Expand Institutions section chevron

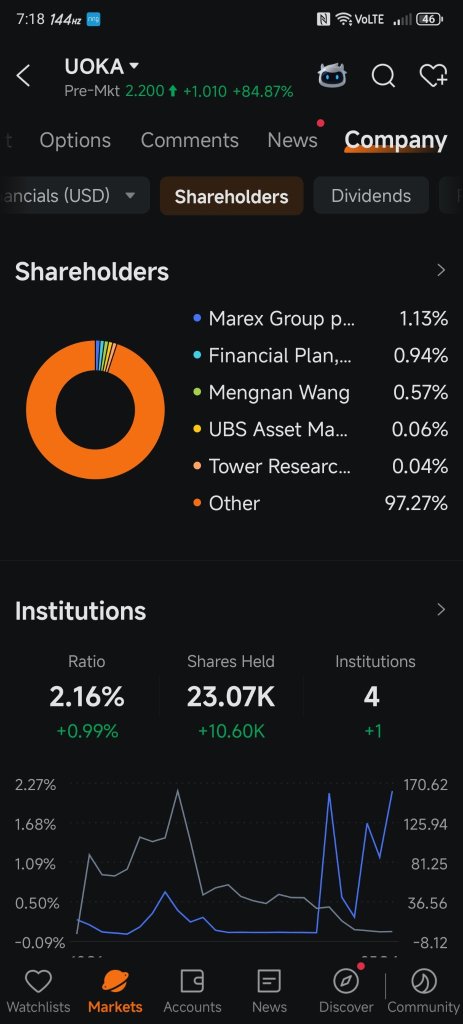[x=441, y=609]
